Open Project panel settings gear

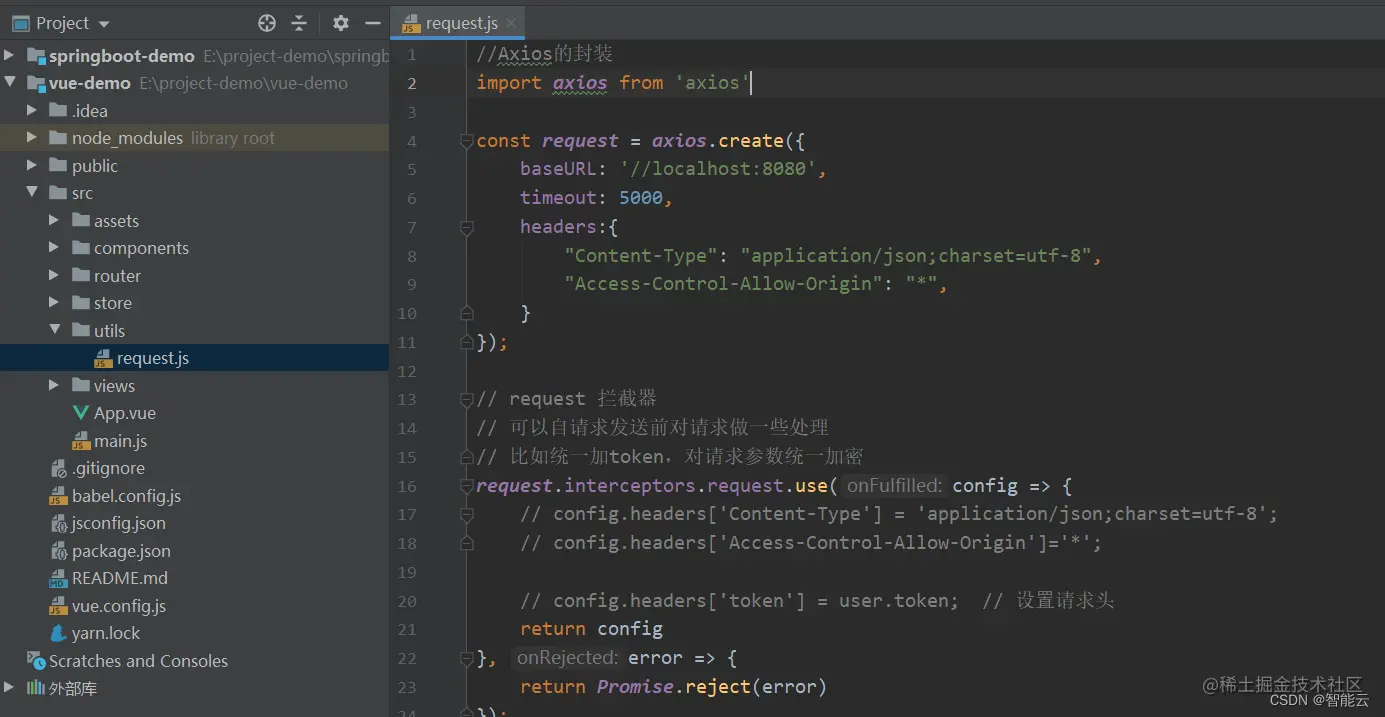(341, 23)
